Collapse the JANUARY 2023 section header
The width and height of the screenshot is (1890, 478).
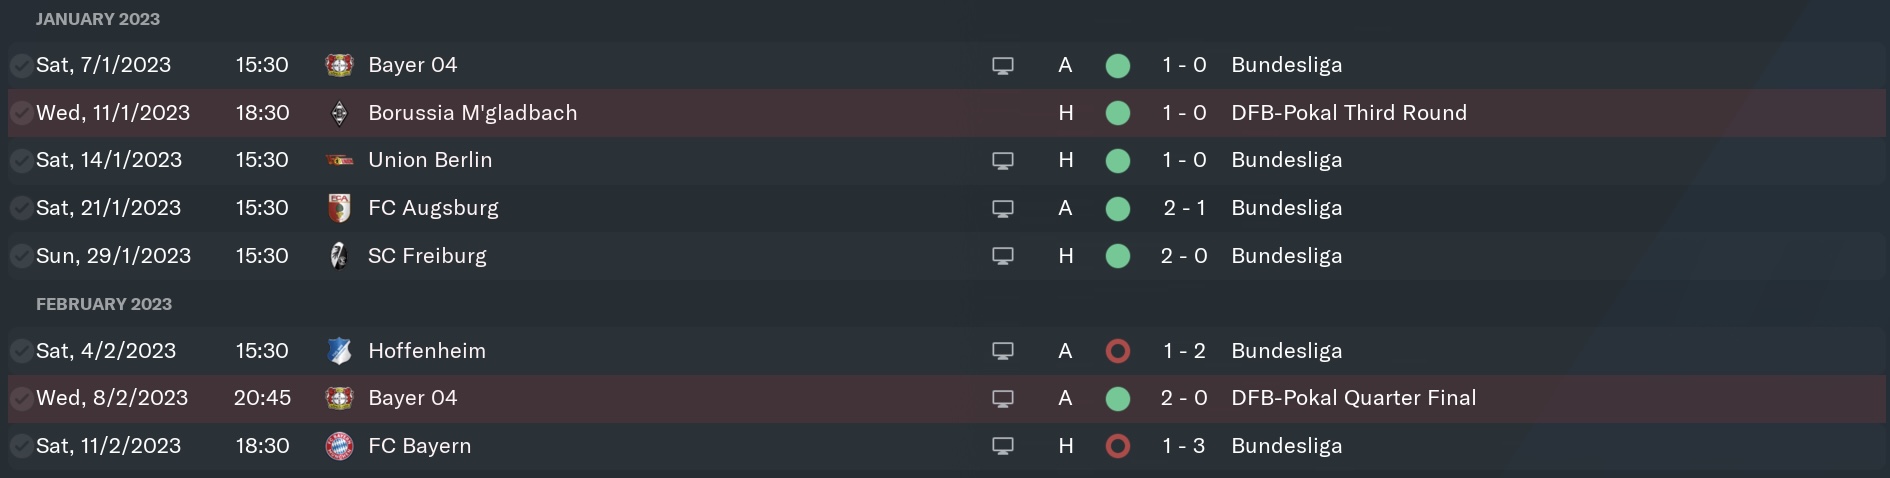(x=98, y=19)
